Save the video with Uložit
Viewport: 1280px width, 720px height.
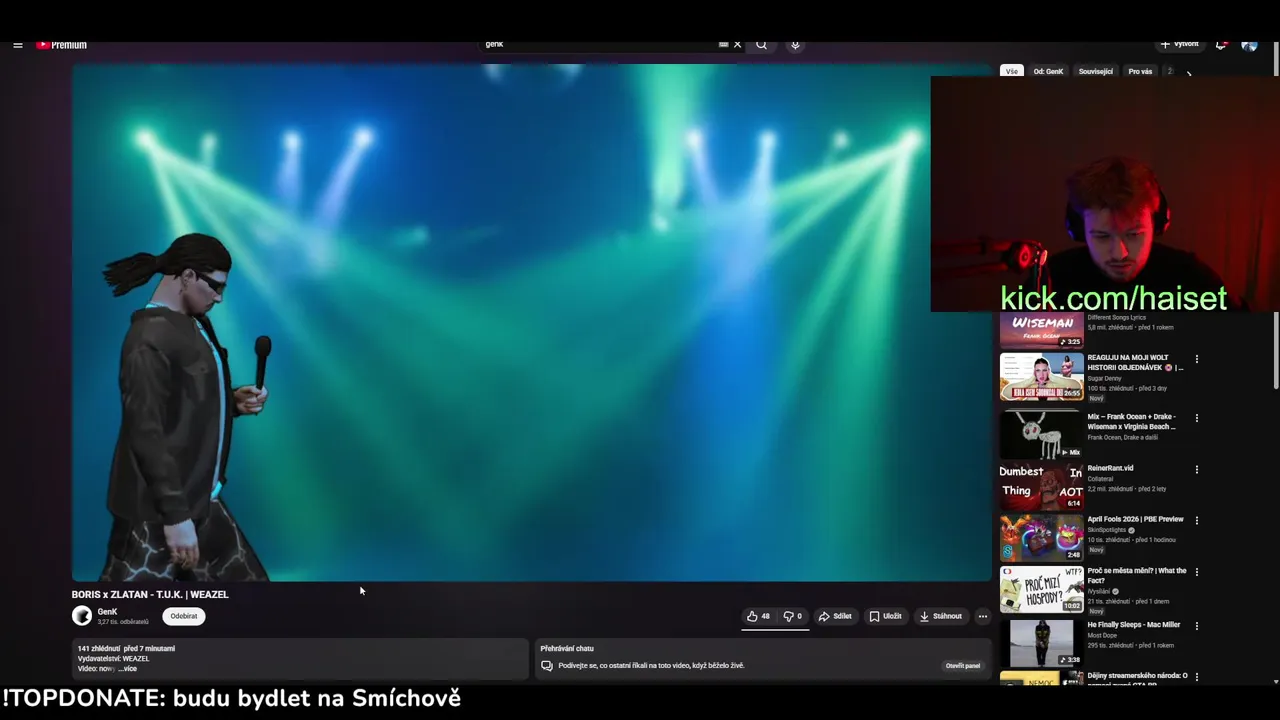tap(886, 616)
